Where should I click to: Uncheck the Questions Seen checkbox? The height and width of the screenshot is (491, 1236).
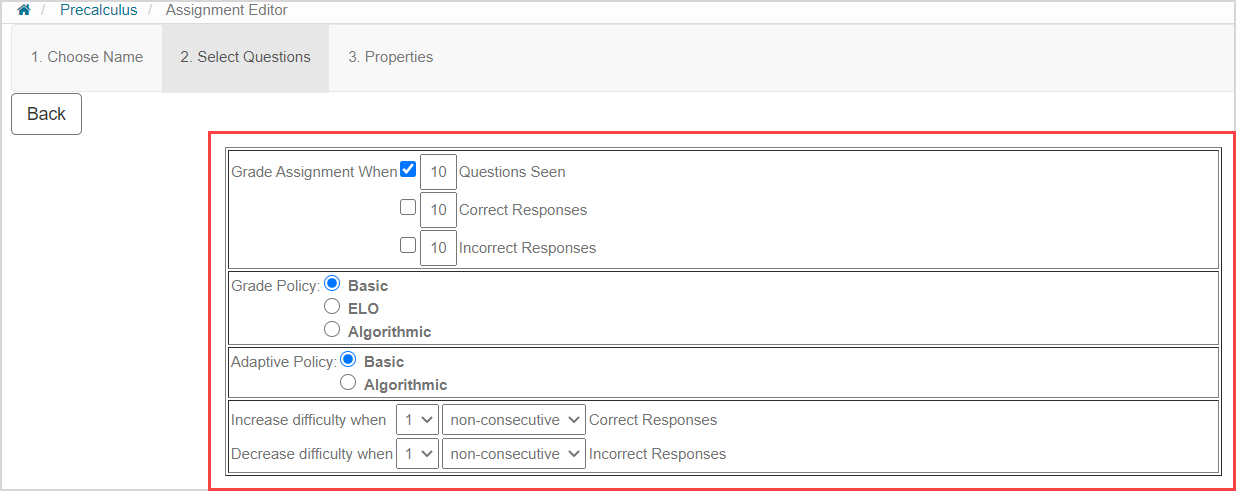(408, 170)
